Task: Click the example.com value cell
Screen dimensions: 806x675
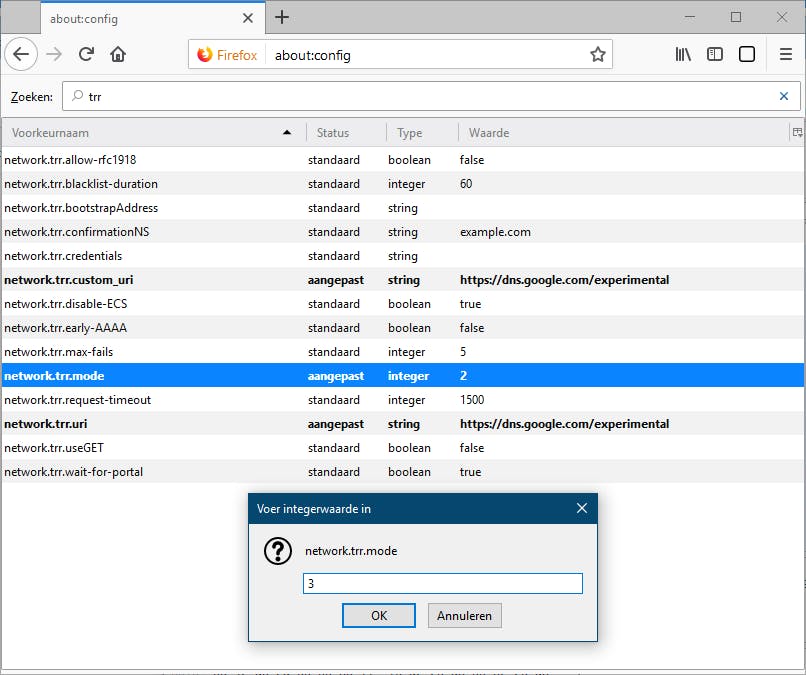Action: (x=495, y=232)
